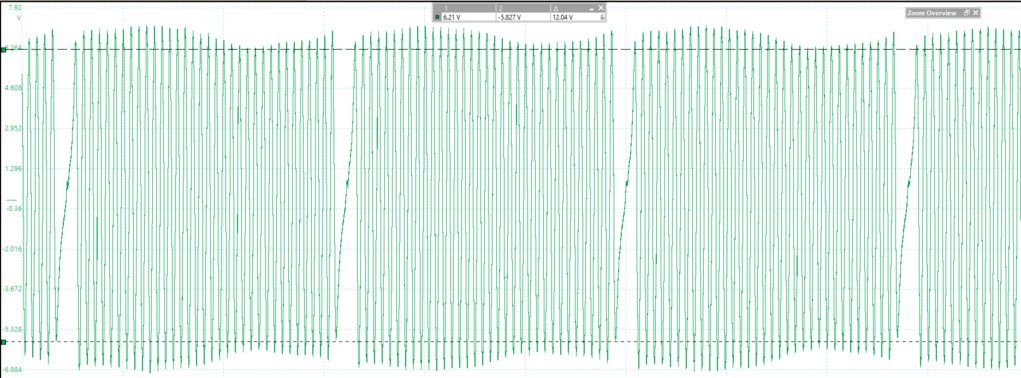Click the lock icon in ruler legend
The width and height of the screenshot is (1021, 378).
tap(602, 17)
